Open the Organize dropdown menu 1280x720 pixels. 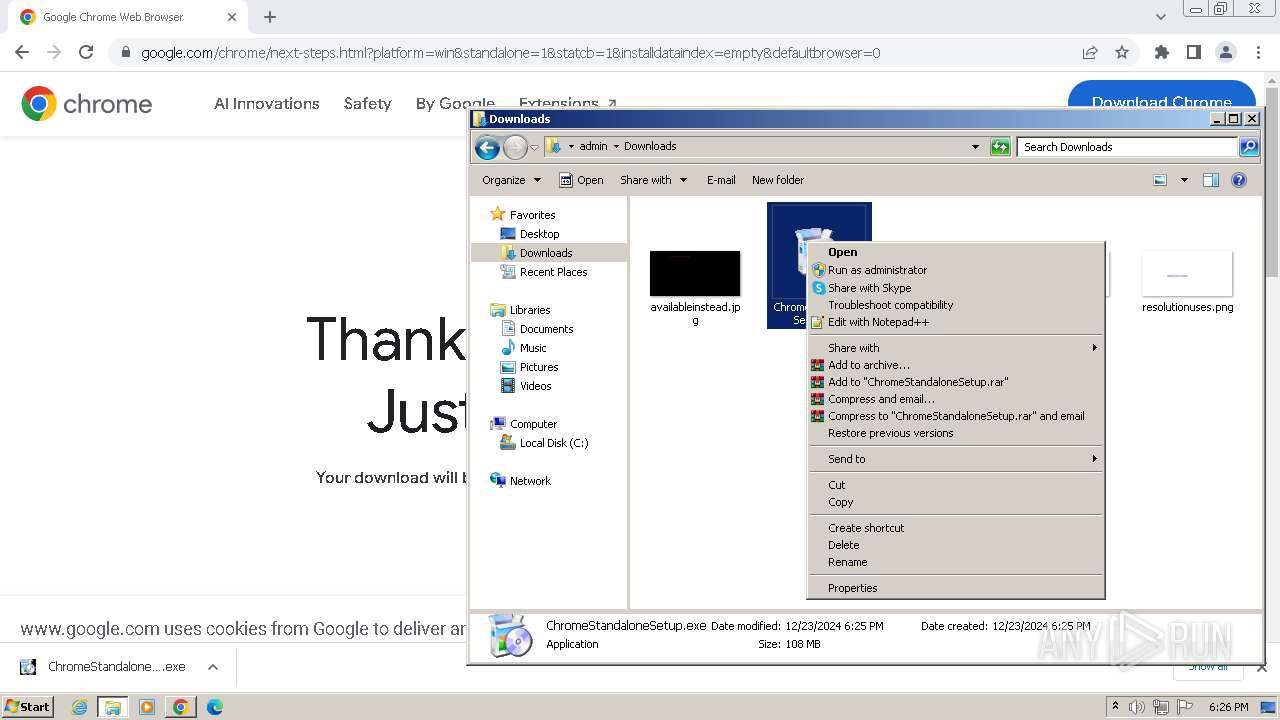tap(511, 180)
